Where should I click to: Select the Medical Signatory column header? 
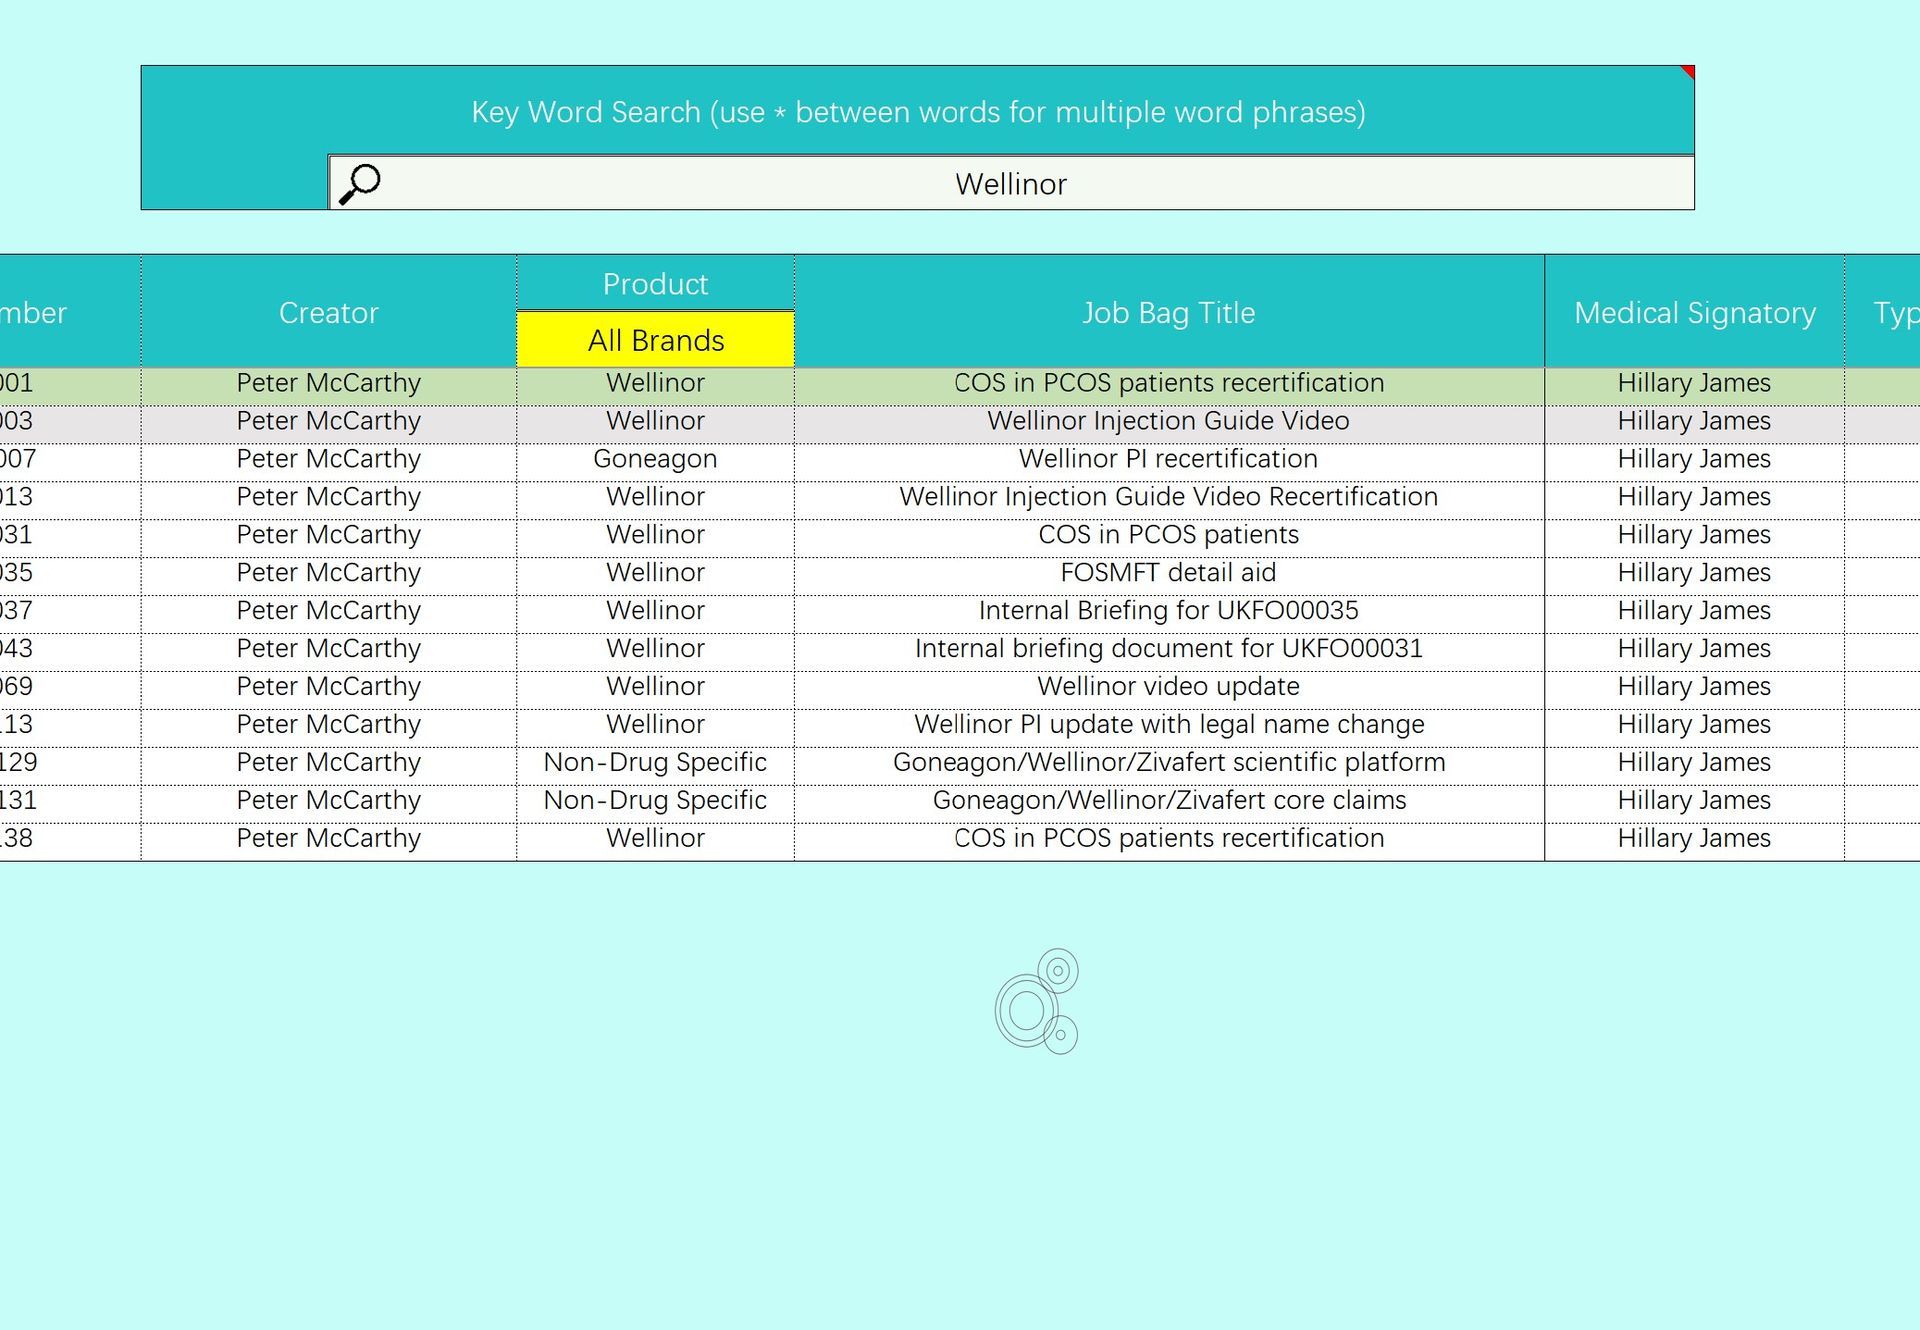click(1694, 312)
